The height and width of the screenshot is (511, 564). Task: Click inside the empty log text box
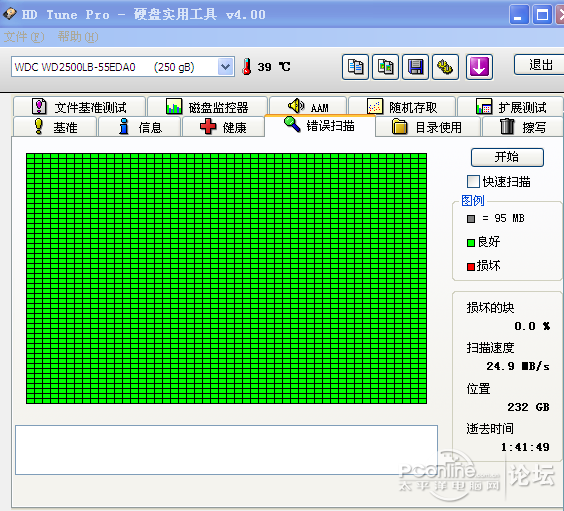(x=226, y=450)
